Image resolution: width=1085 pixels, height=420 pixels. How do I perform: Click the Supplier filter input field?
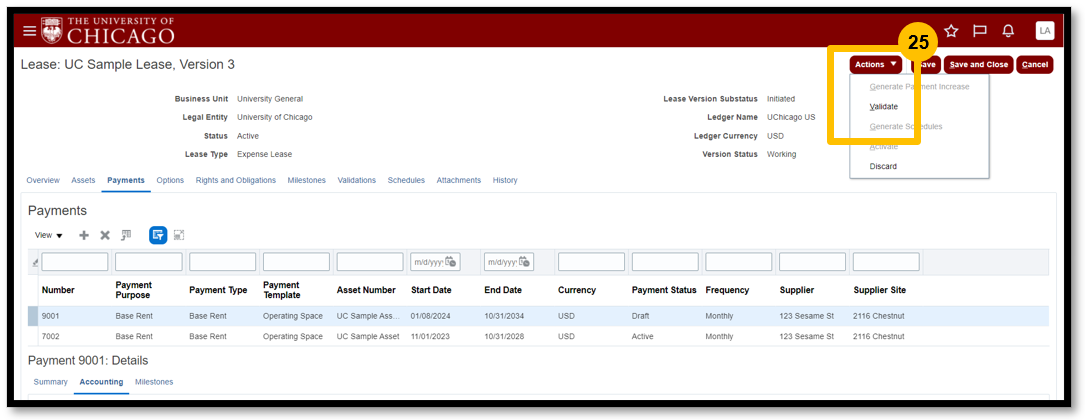(812, 262)
